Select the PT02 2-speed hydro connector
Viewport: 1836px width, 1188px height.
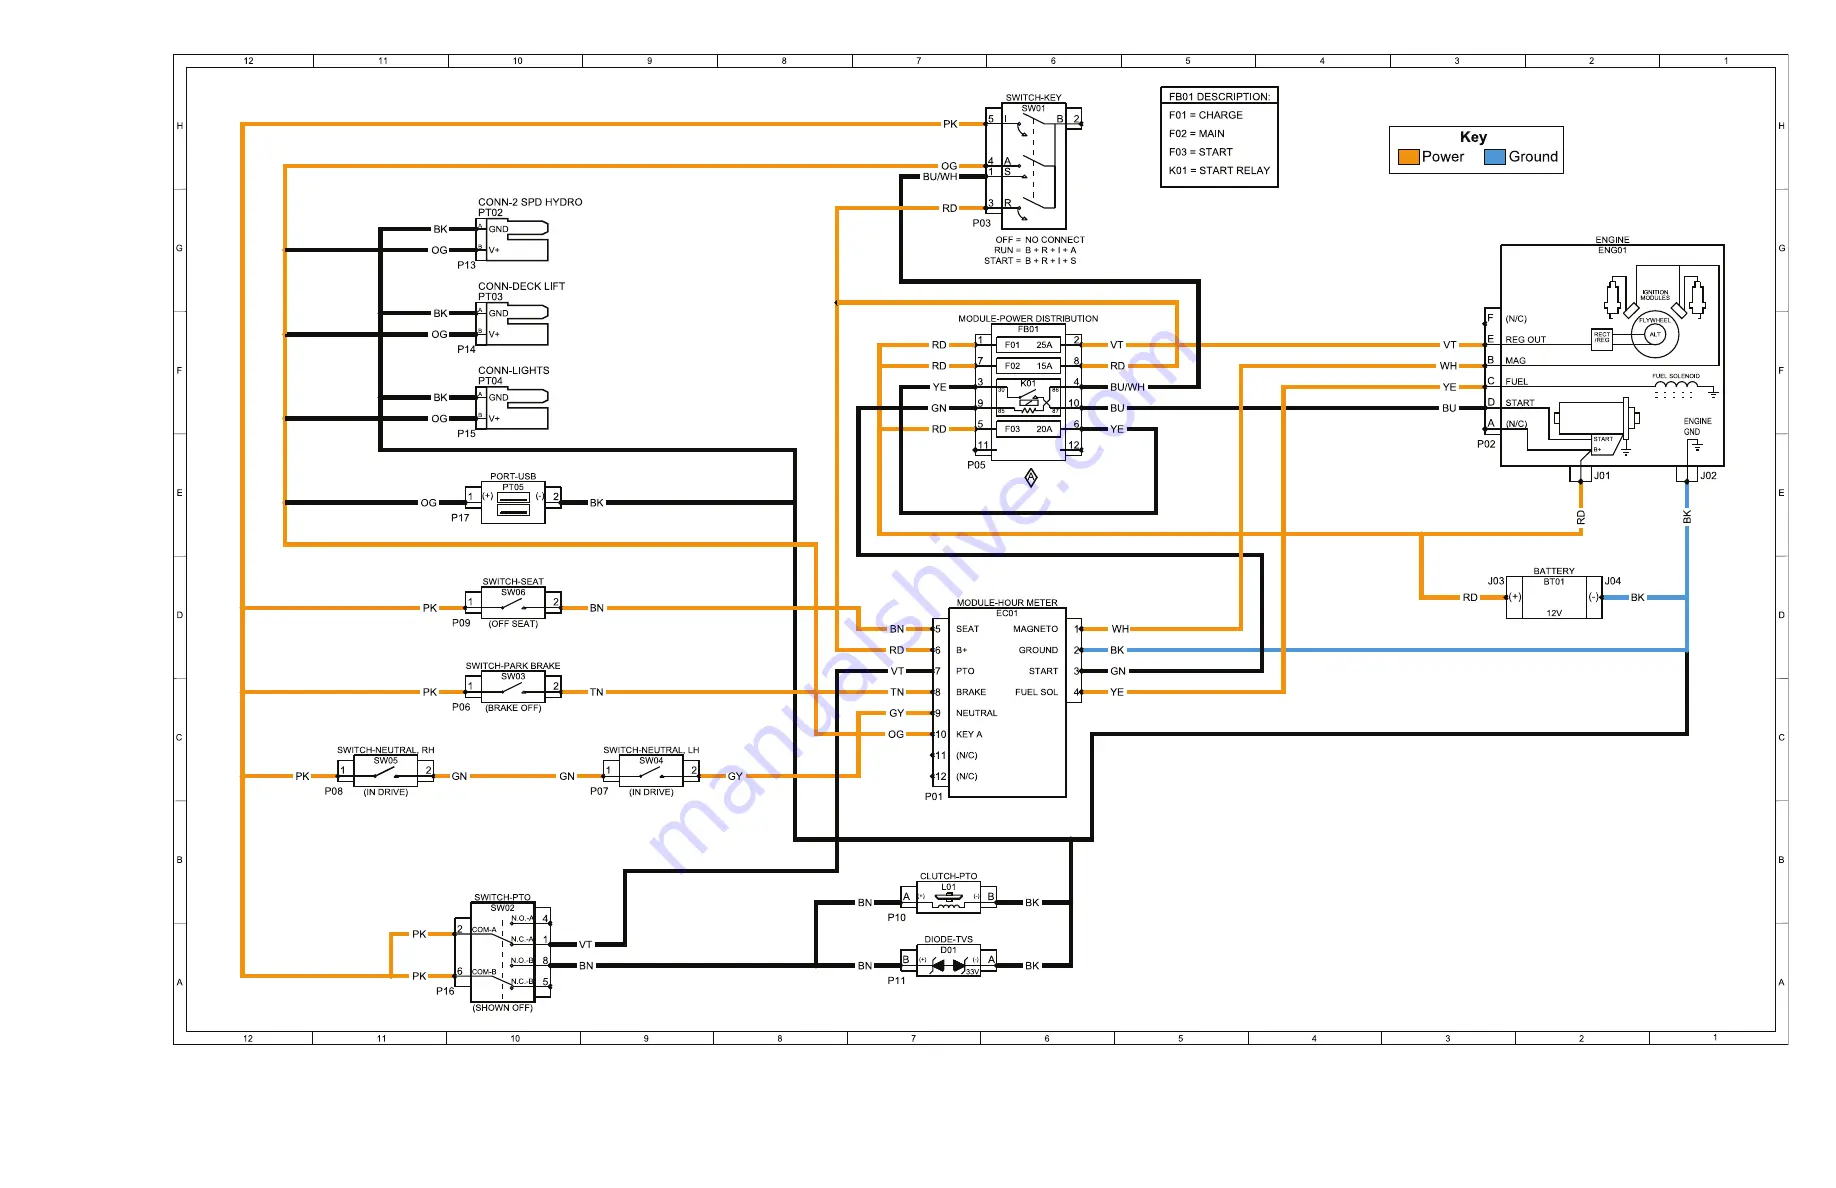[512, 240]
